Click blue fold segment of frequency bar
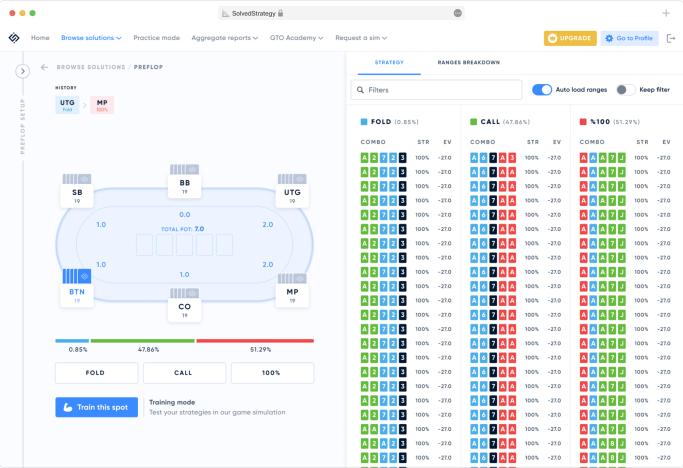Viewport: 683px width, 468px height. [72, 341]
